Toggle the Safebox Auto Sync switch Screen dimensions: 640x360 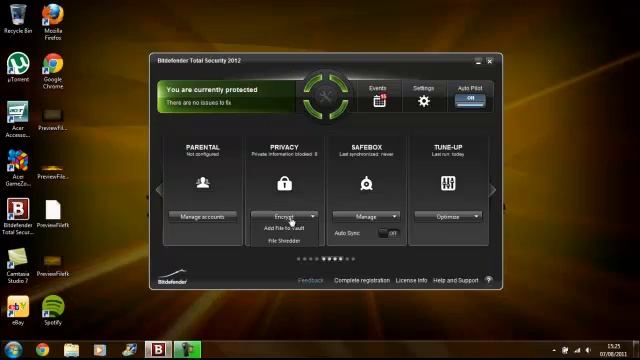[x=389, y=233]
